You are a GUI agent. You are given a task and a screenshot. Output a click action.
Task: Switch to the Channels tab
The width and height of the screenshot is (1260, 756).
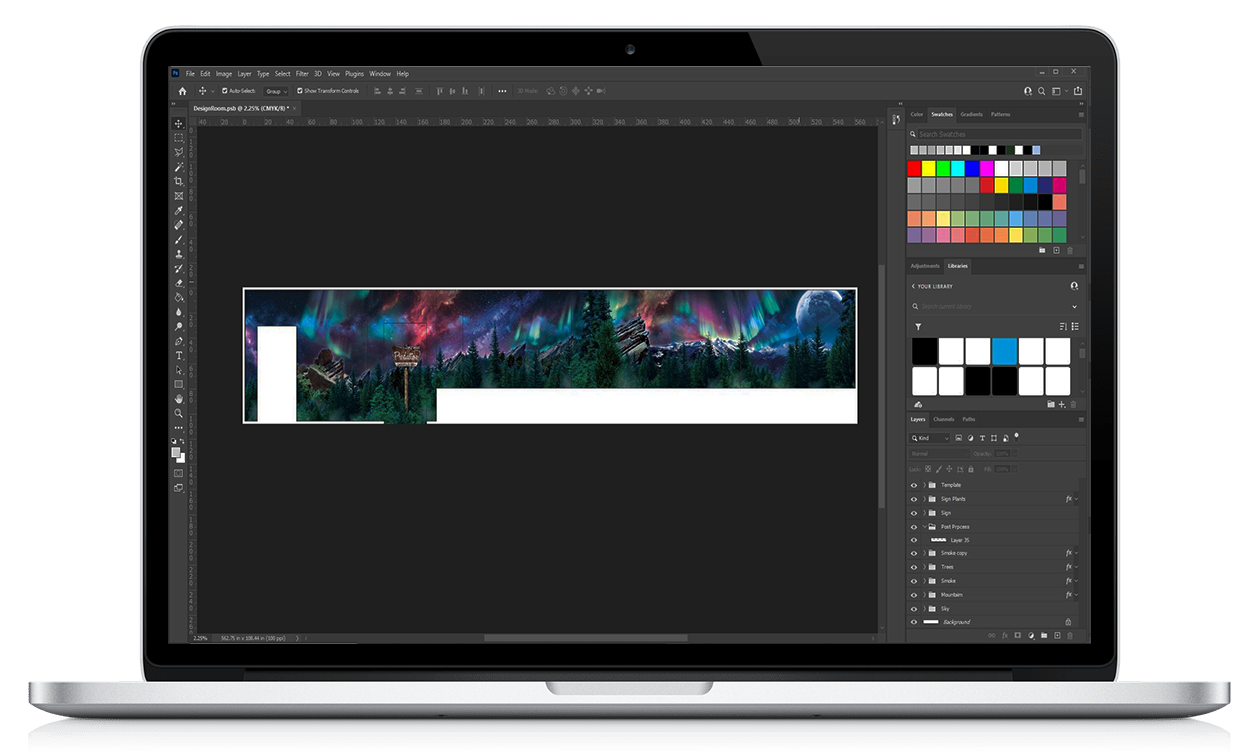click(943, 419)
